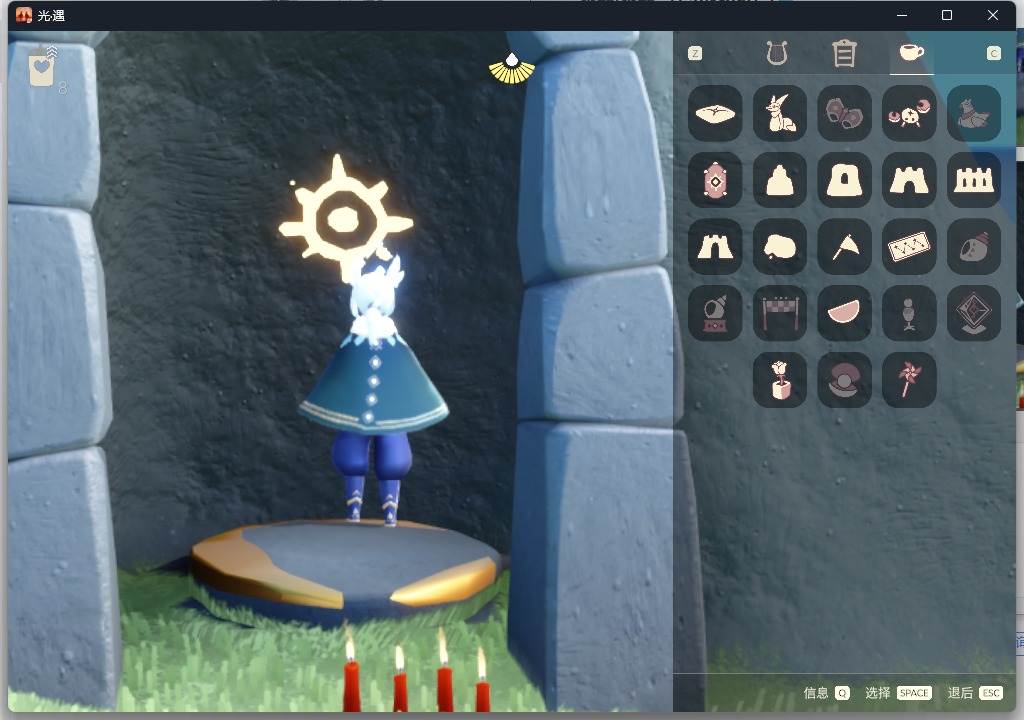Switch to the harp instruments tab
This screenshot has width=1024, height=720.
point(776,53)
